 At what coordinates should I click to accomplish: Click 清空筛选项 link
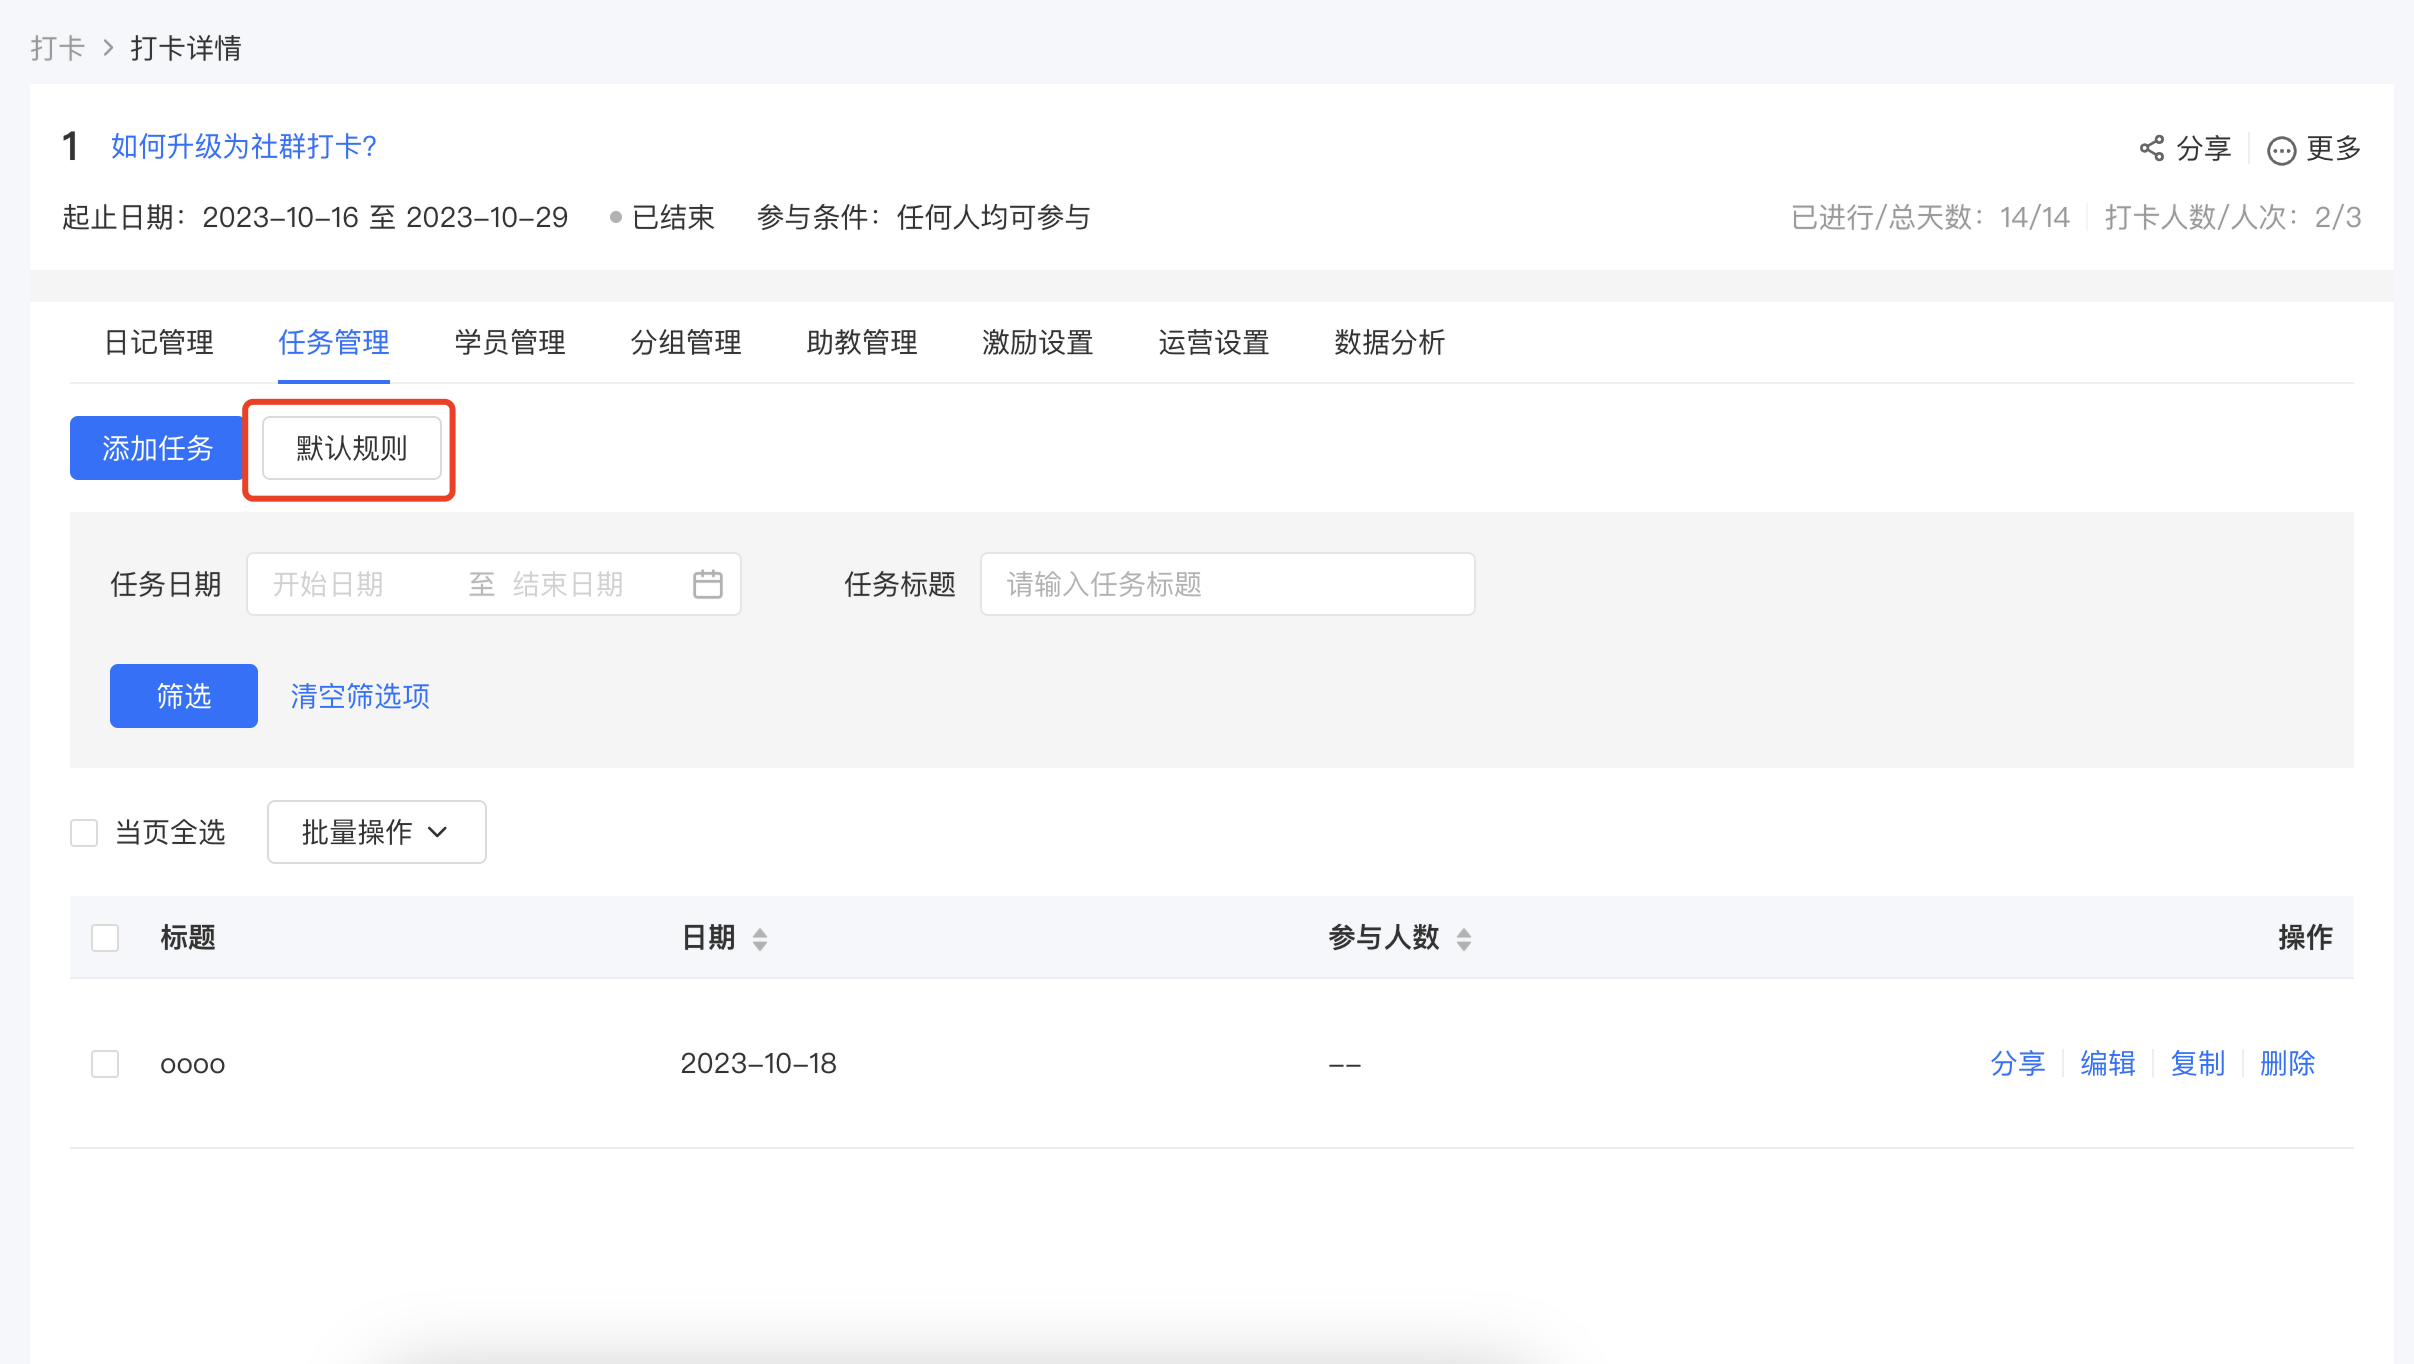[360, 696]
